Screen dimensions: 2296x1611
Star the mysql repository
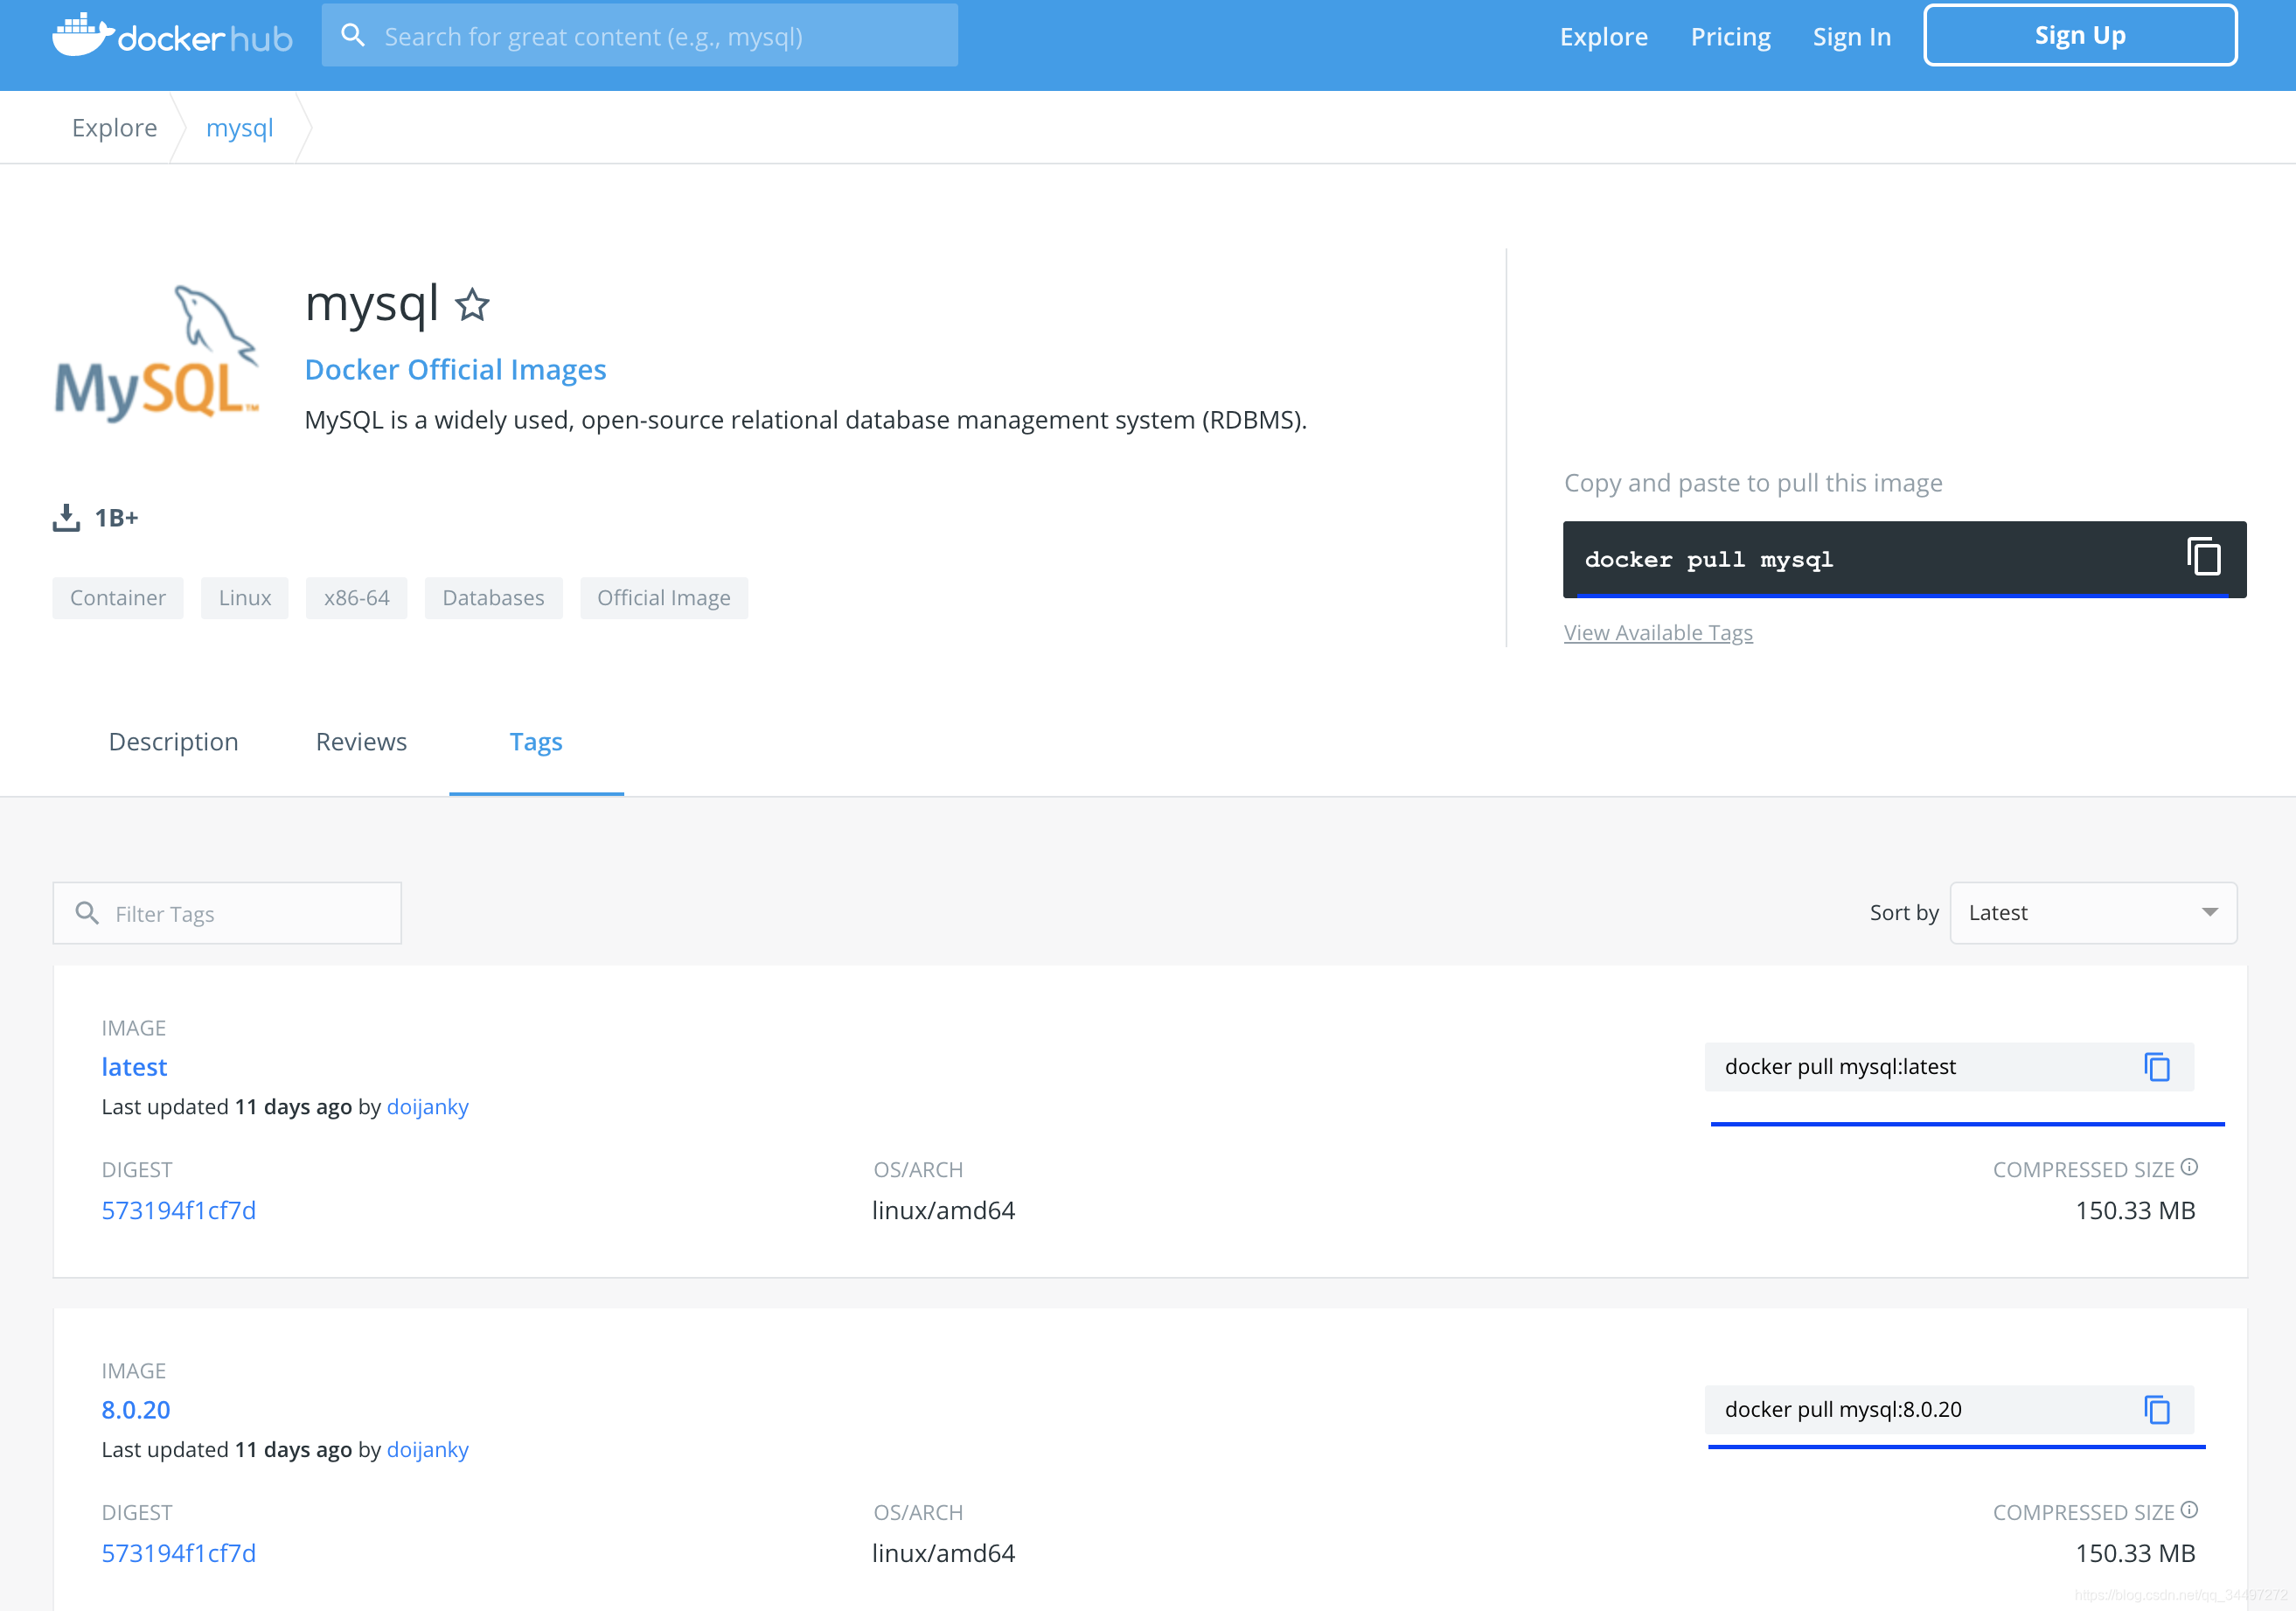(x=472, y=305)
